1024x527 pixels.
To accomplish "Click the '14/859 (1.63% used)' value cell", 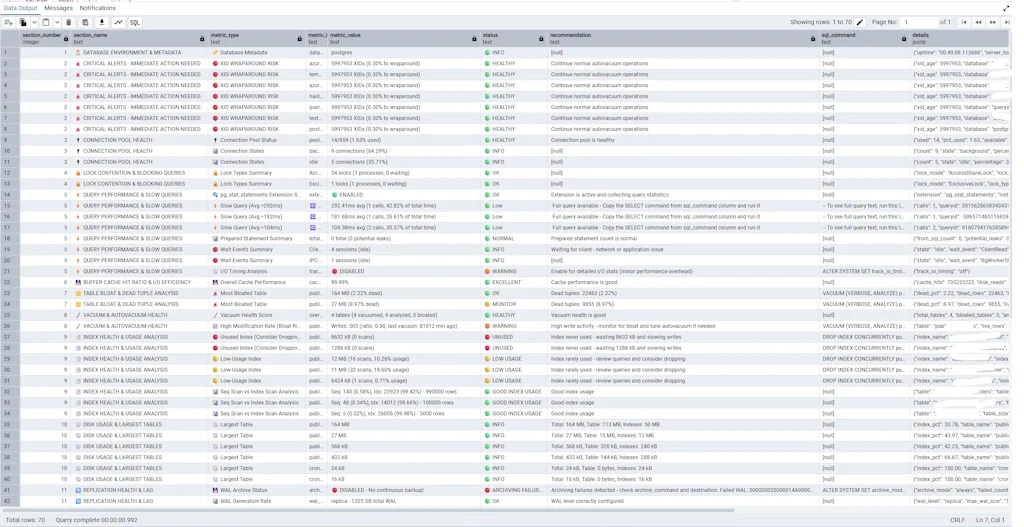I will (x=404, y=140).
